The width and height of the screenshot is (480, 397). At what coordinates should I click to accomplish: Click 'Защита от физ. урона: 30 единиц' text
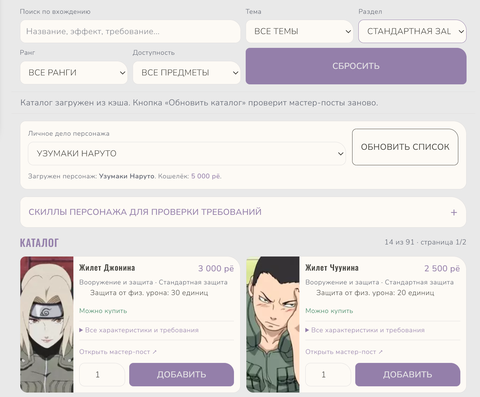(x=149, y=293)
